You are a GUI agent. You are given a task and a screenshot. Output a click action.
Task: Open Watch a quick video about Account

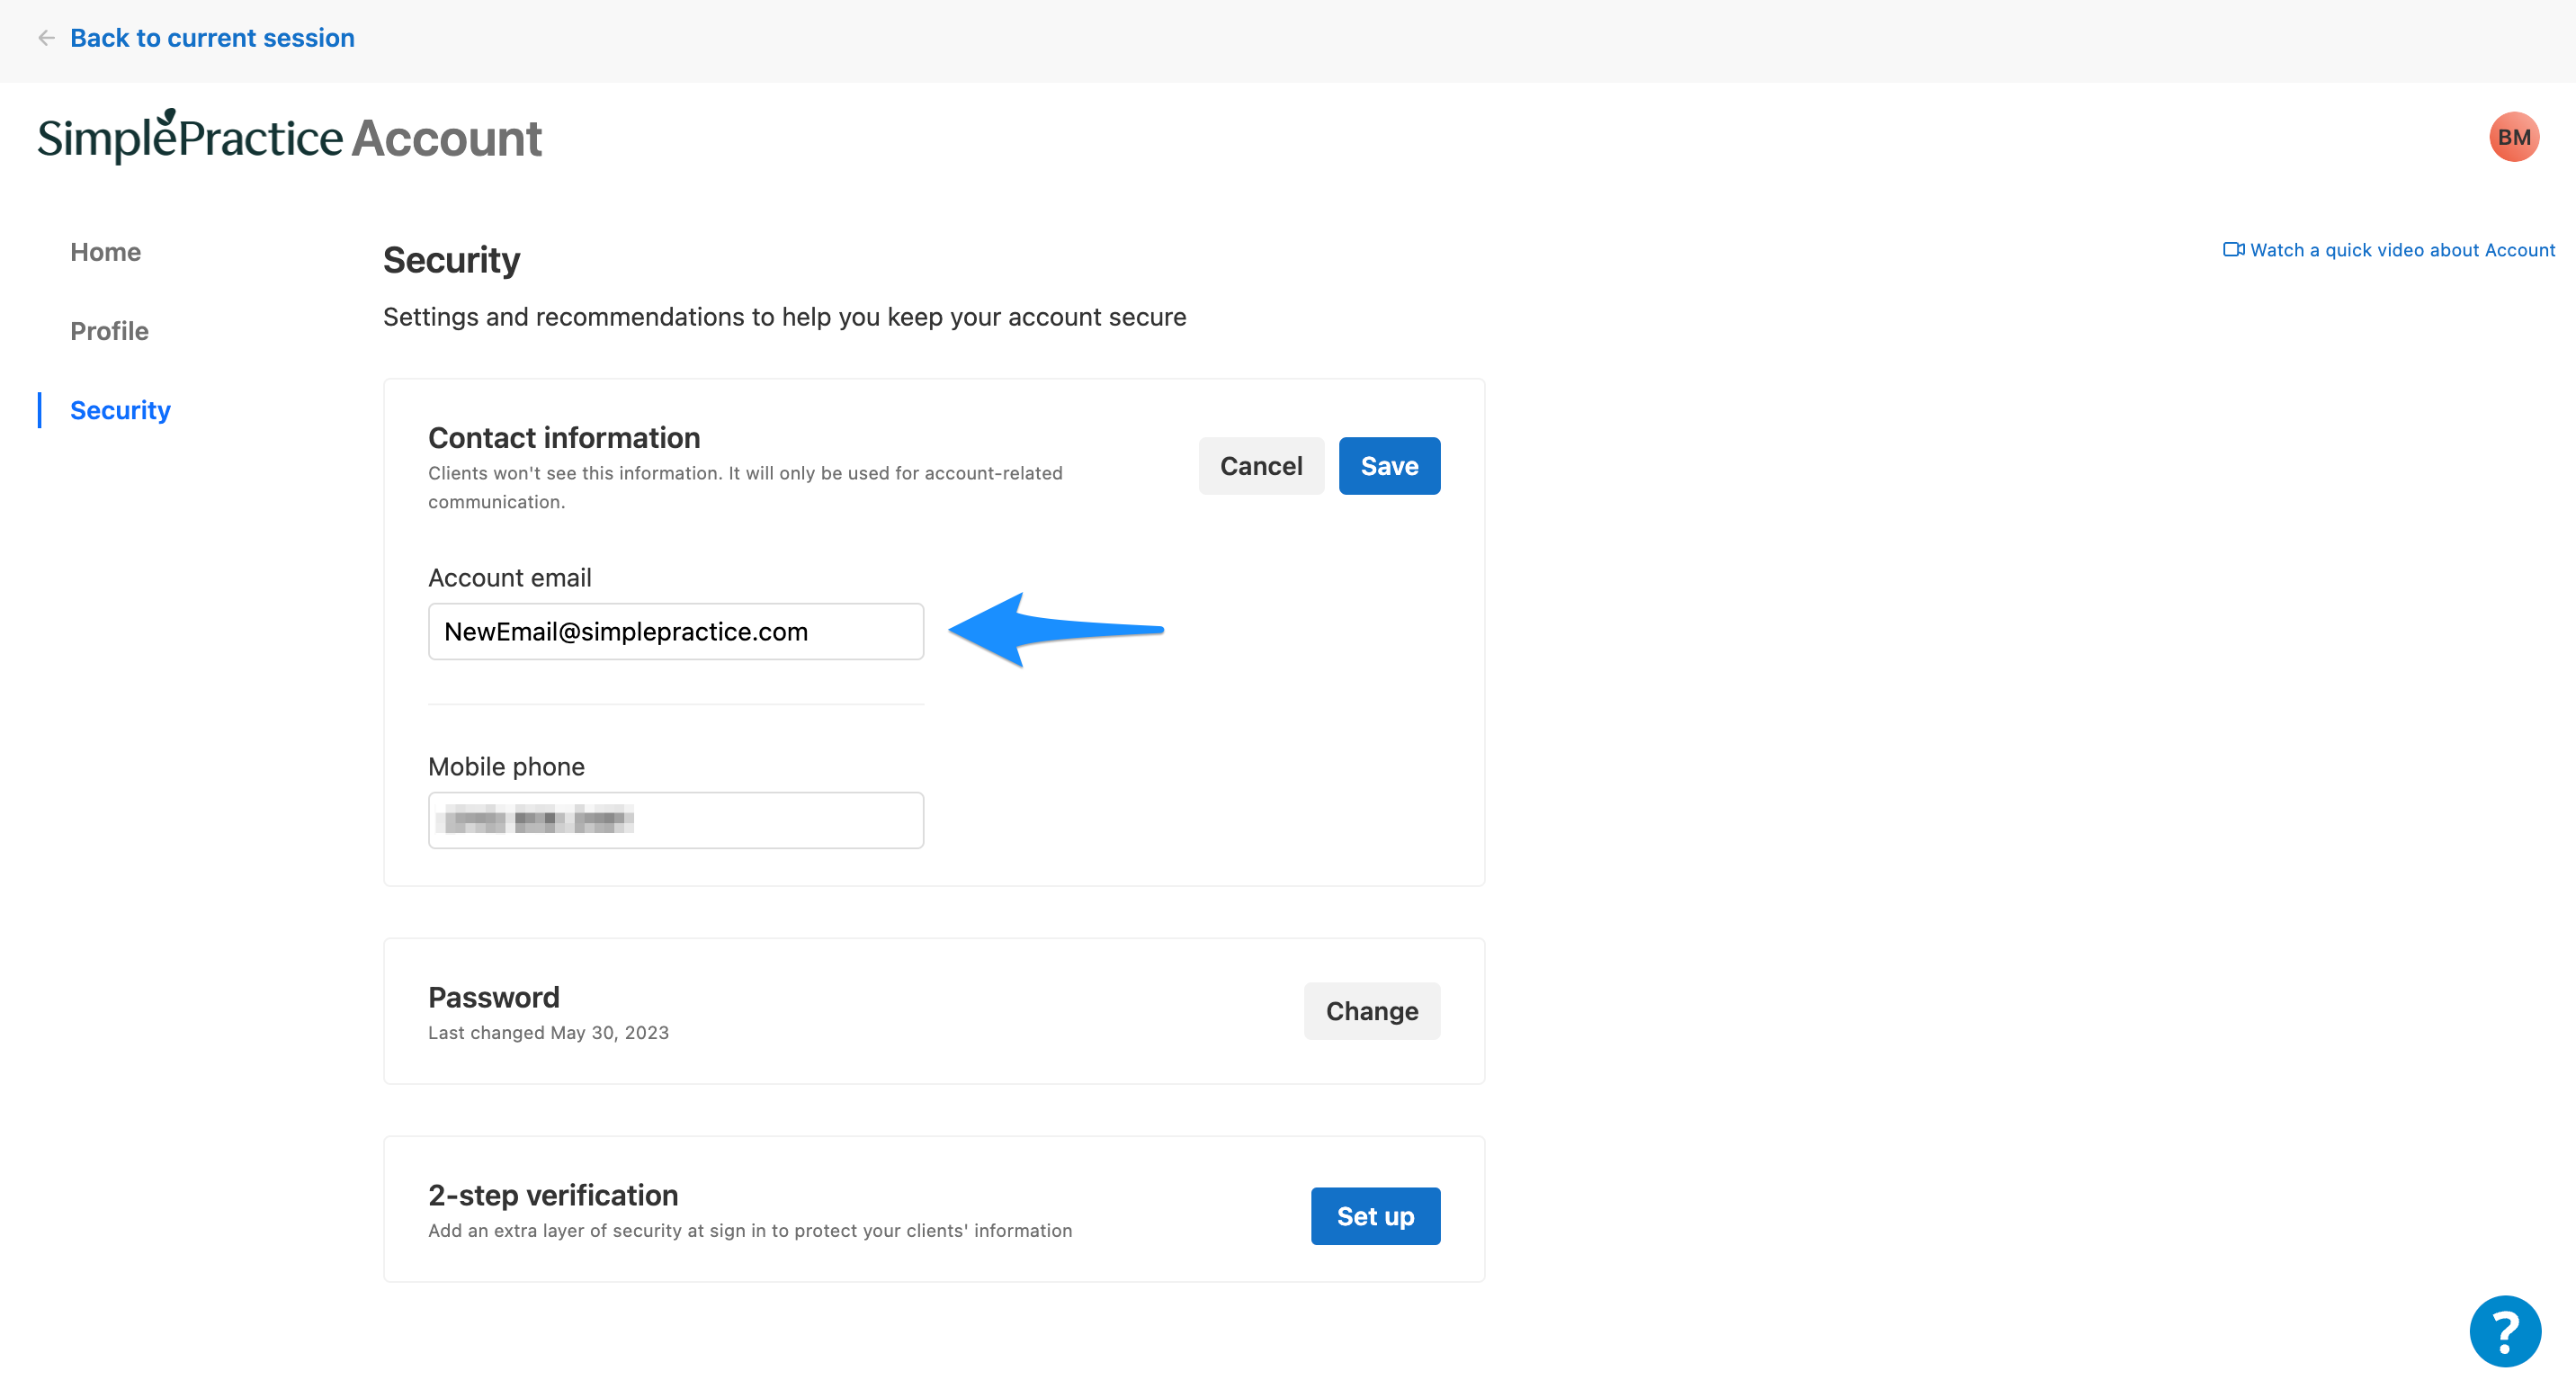[2402, 250]
